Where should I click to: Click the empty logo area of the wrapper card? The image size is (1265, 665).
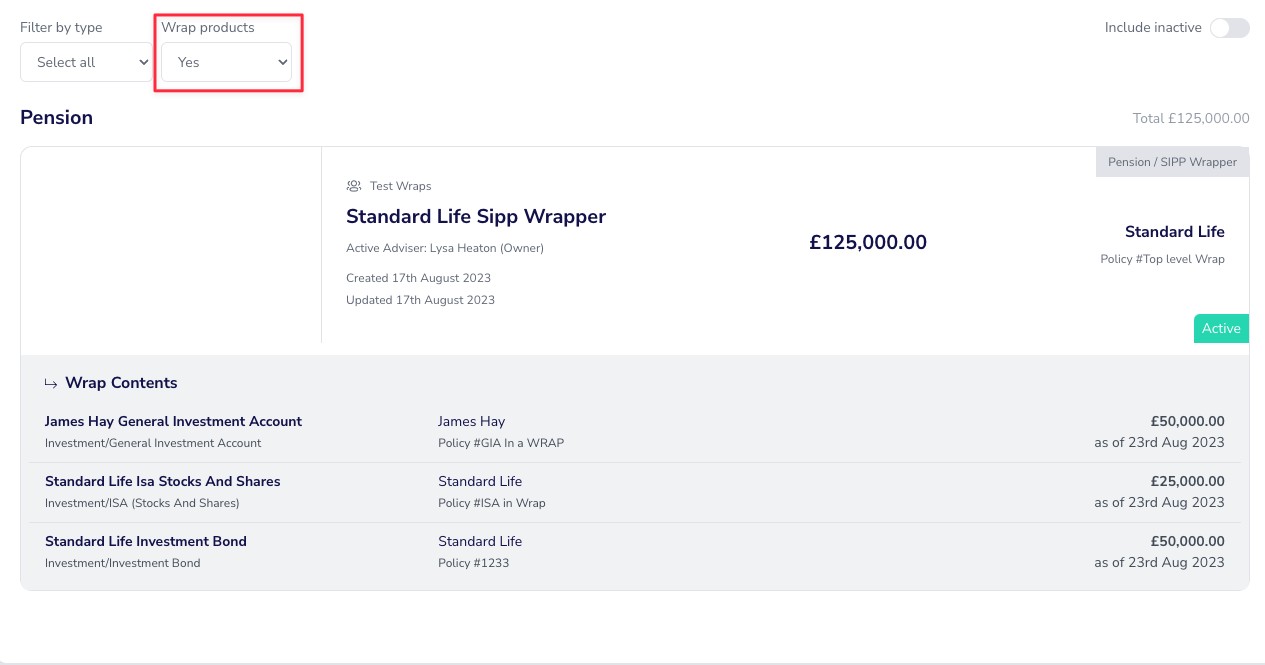[x=170, y=245]
